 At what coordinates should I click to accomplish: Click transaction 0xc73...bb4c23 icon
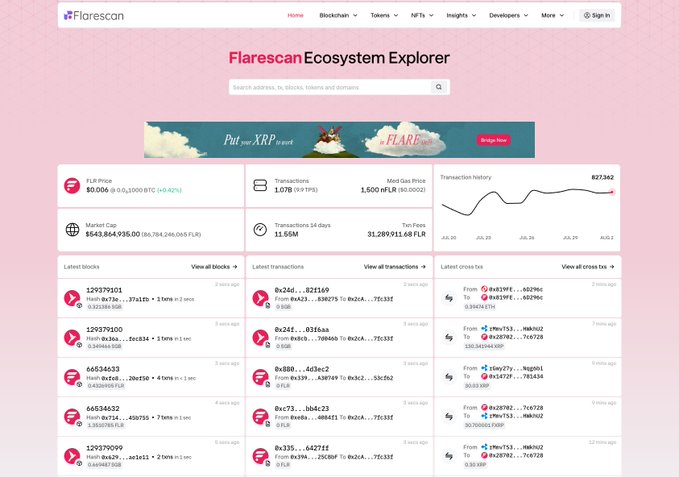(260, 416)
